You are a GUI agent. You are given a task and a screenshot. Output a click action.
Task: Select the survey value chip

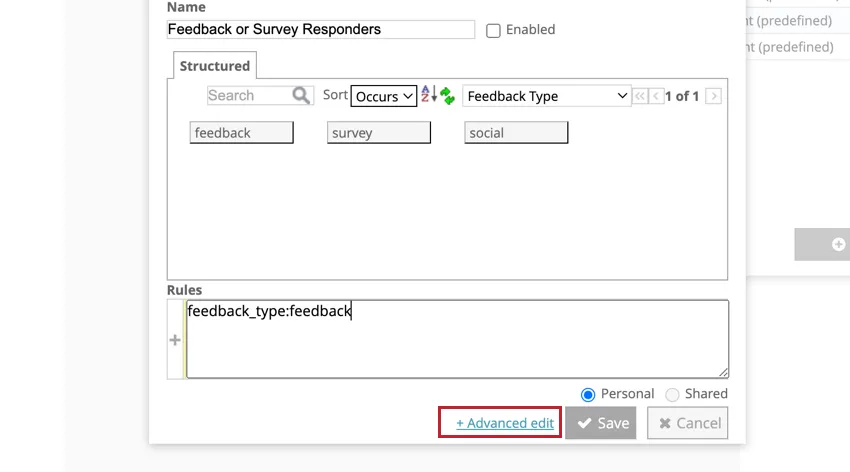pos(379,133)
